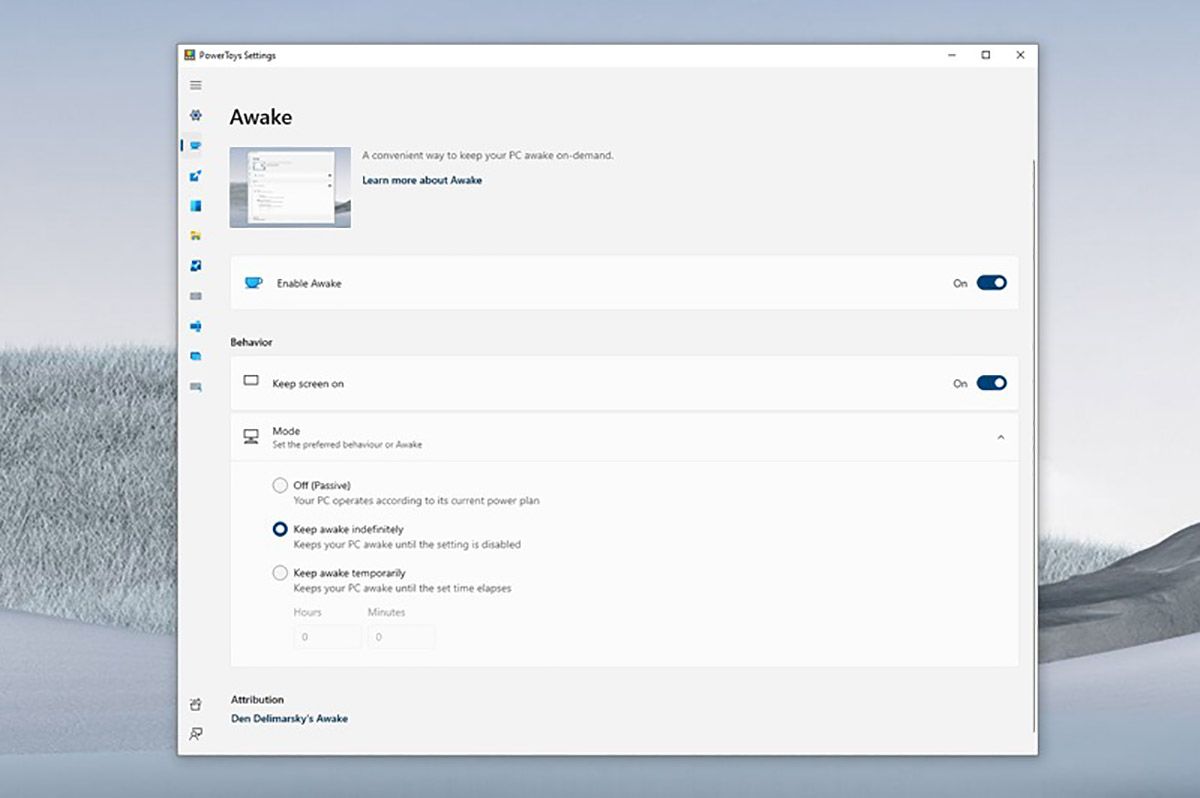Open FancyZones from the sidebar
The image size is (1200, 798).
click(196, 206)
